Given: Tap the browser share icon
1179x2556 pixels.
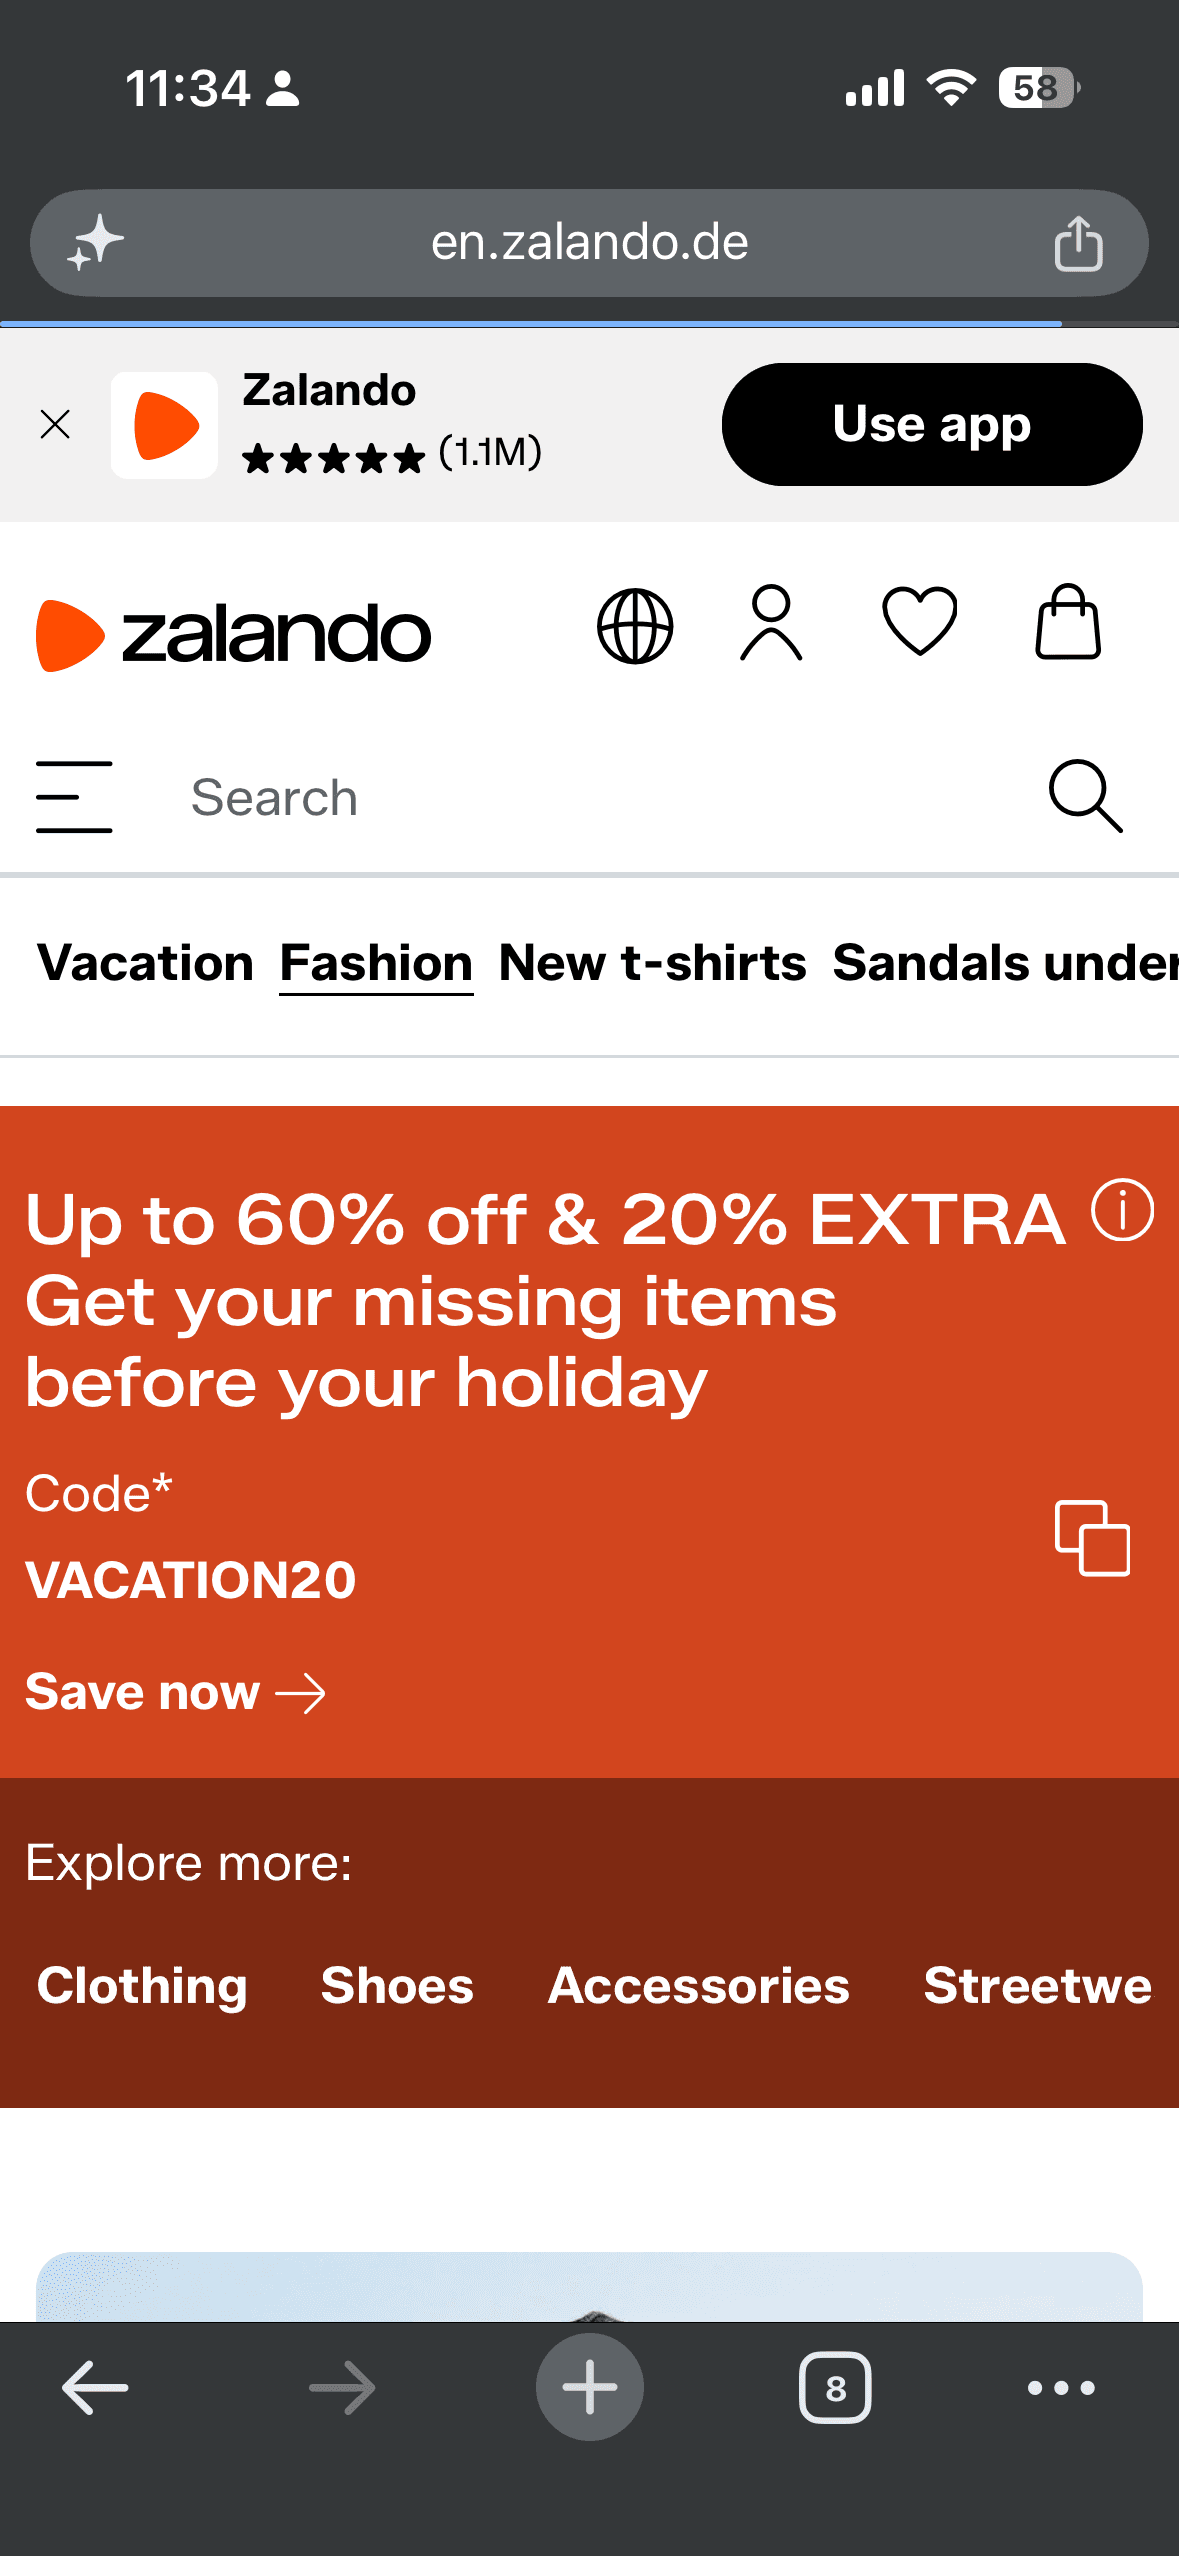Looking at the screenshot, I should (x=1078, y=243).
